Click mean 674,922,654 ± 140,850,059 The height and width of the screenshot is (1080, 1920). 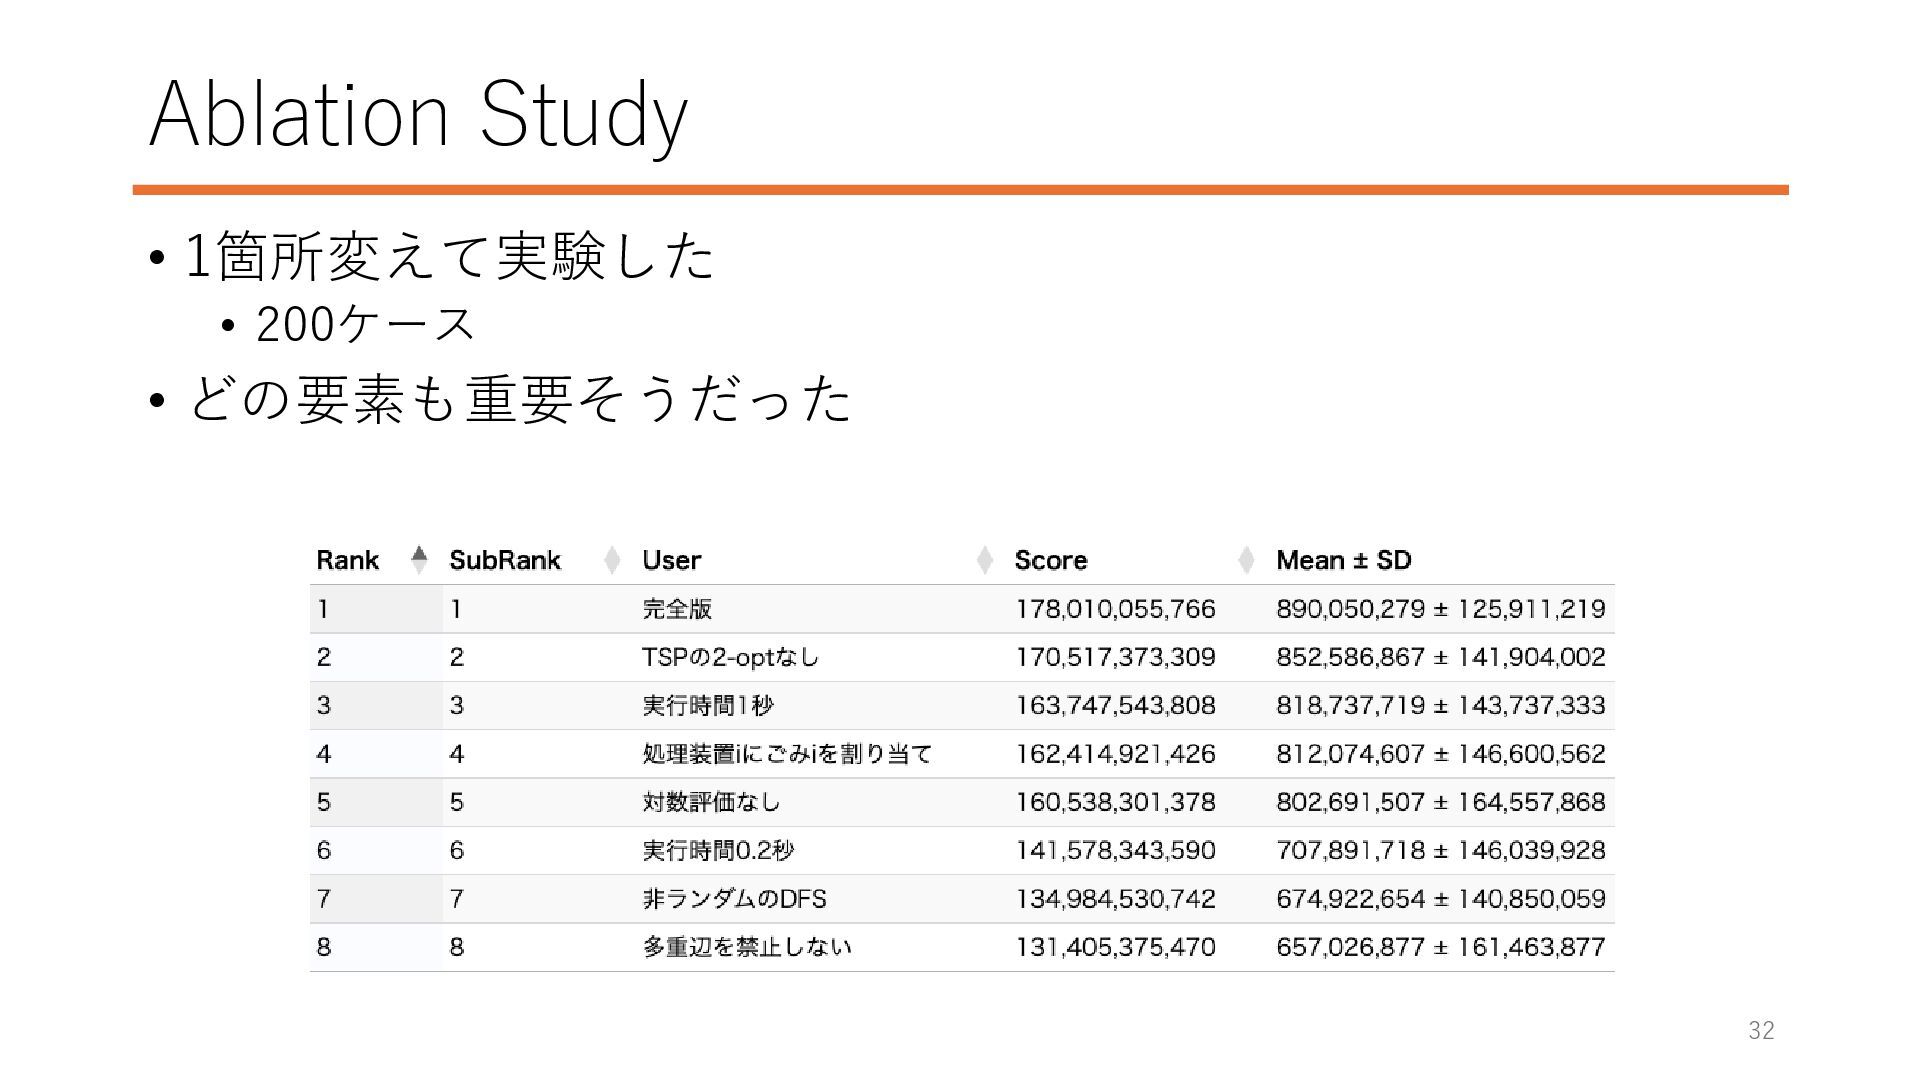(x=1441, y=899)
